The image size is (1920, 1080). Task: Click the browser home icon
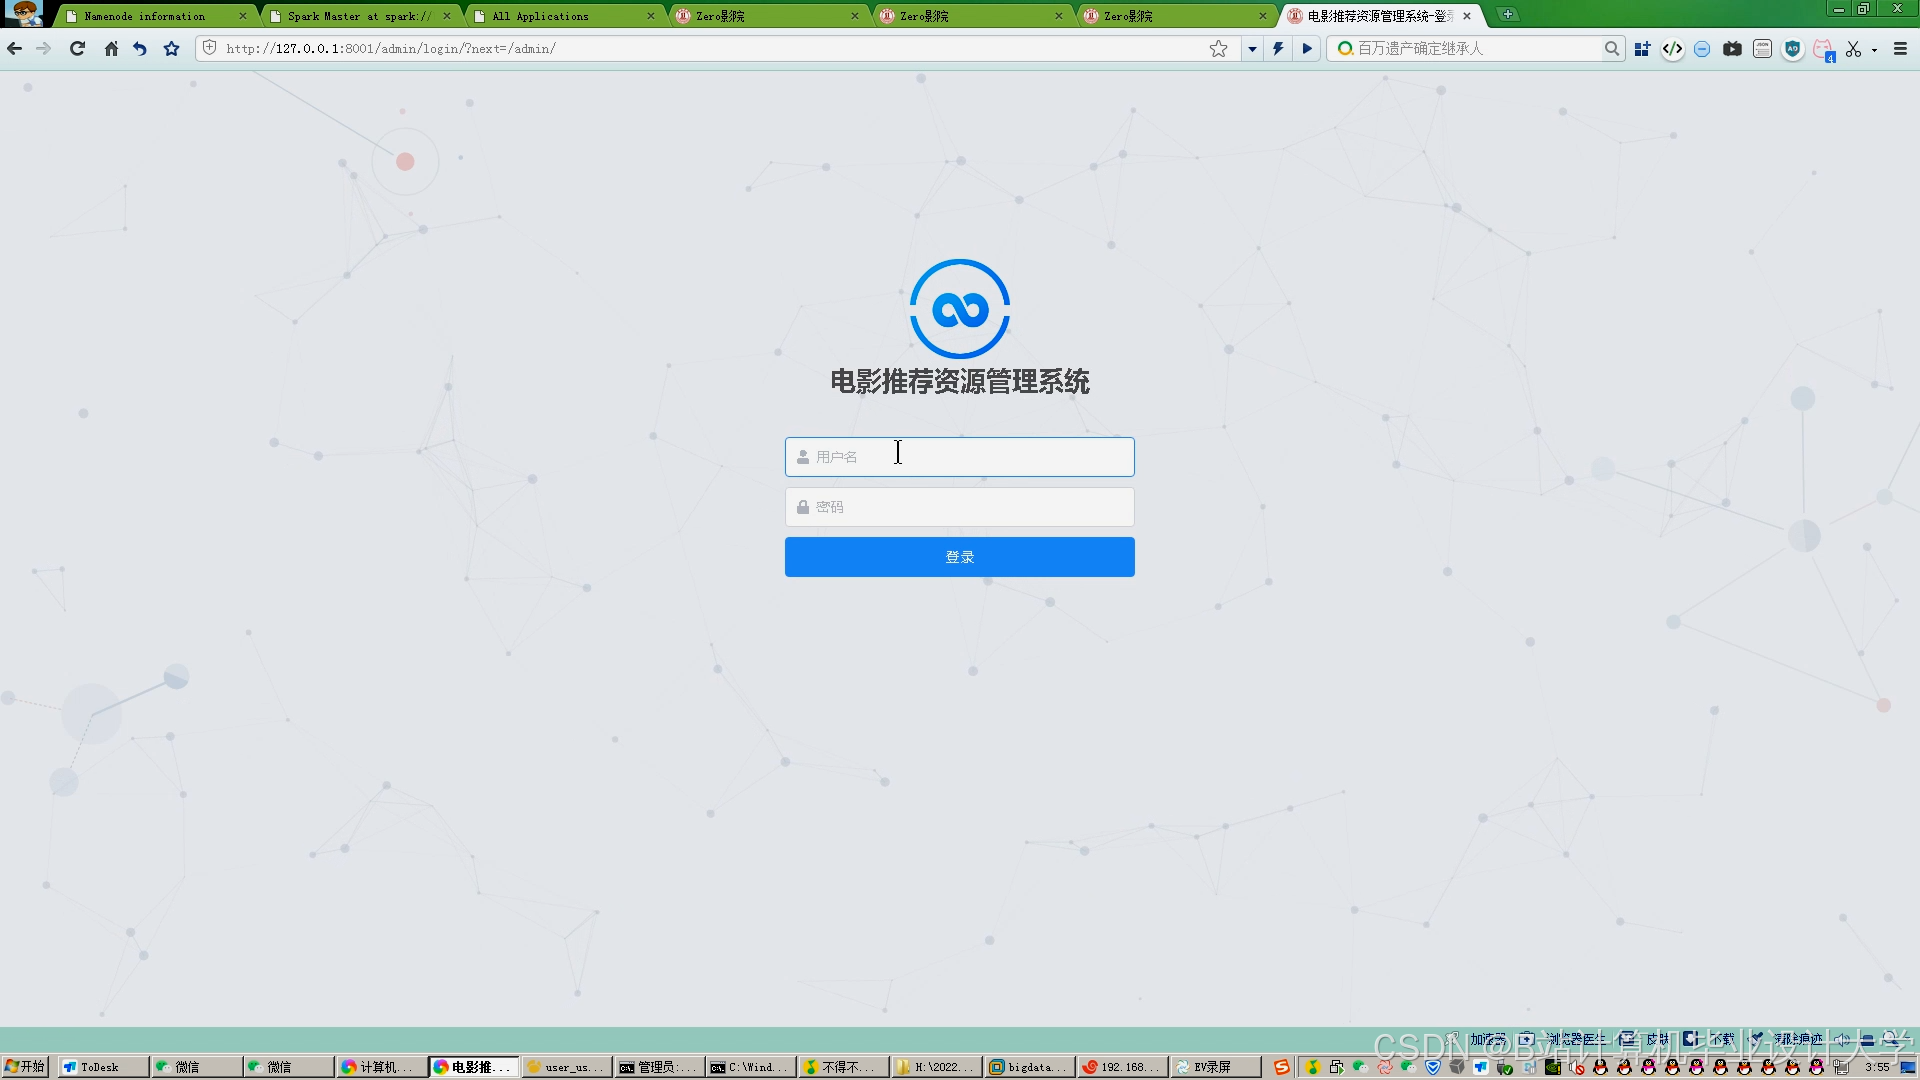tap(111, 48)
